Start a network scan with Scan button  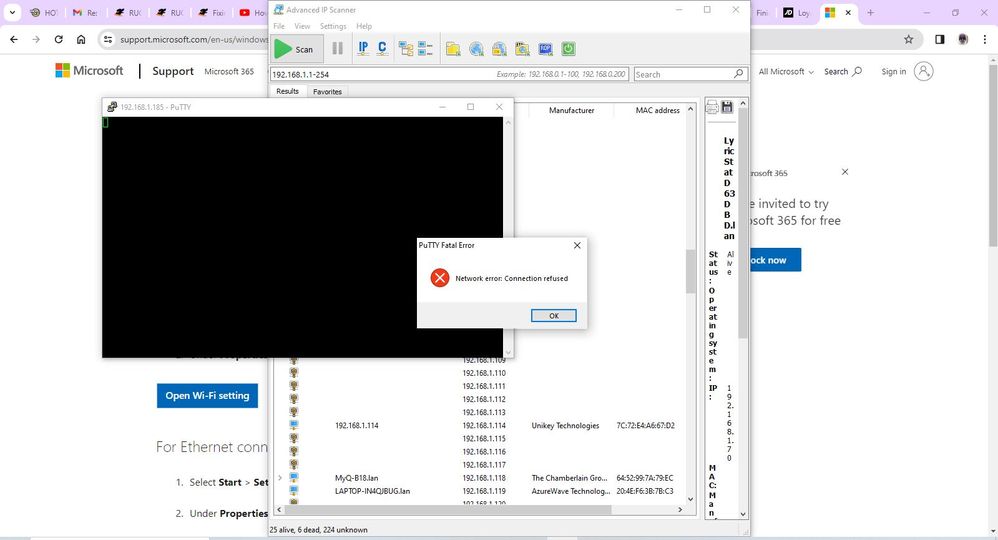[x=295, y=48]
